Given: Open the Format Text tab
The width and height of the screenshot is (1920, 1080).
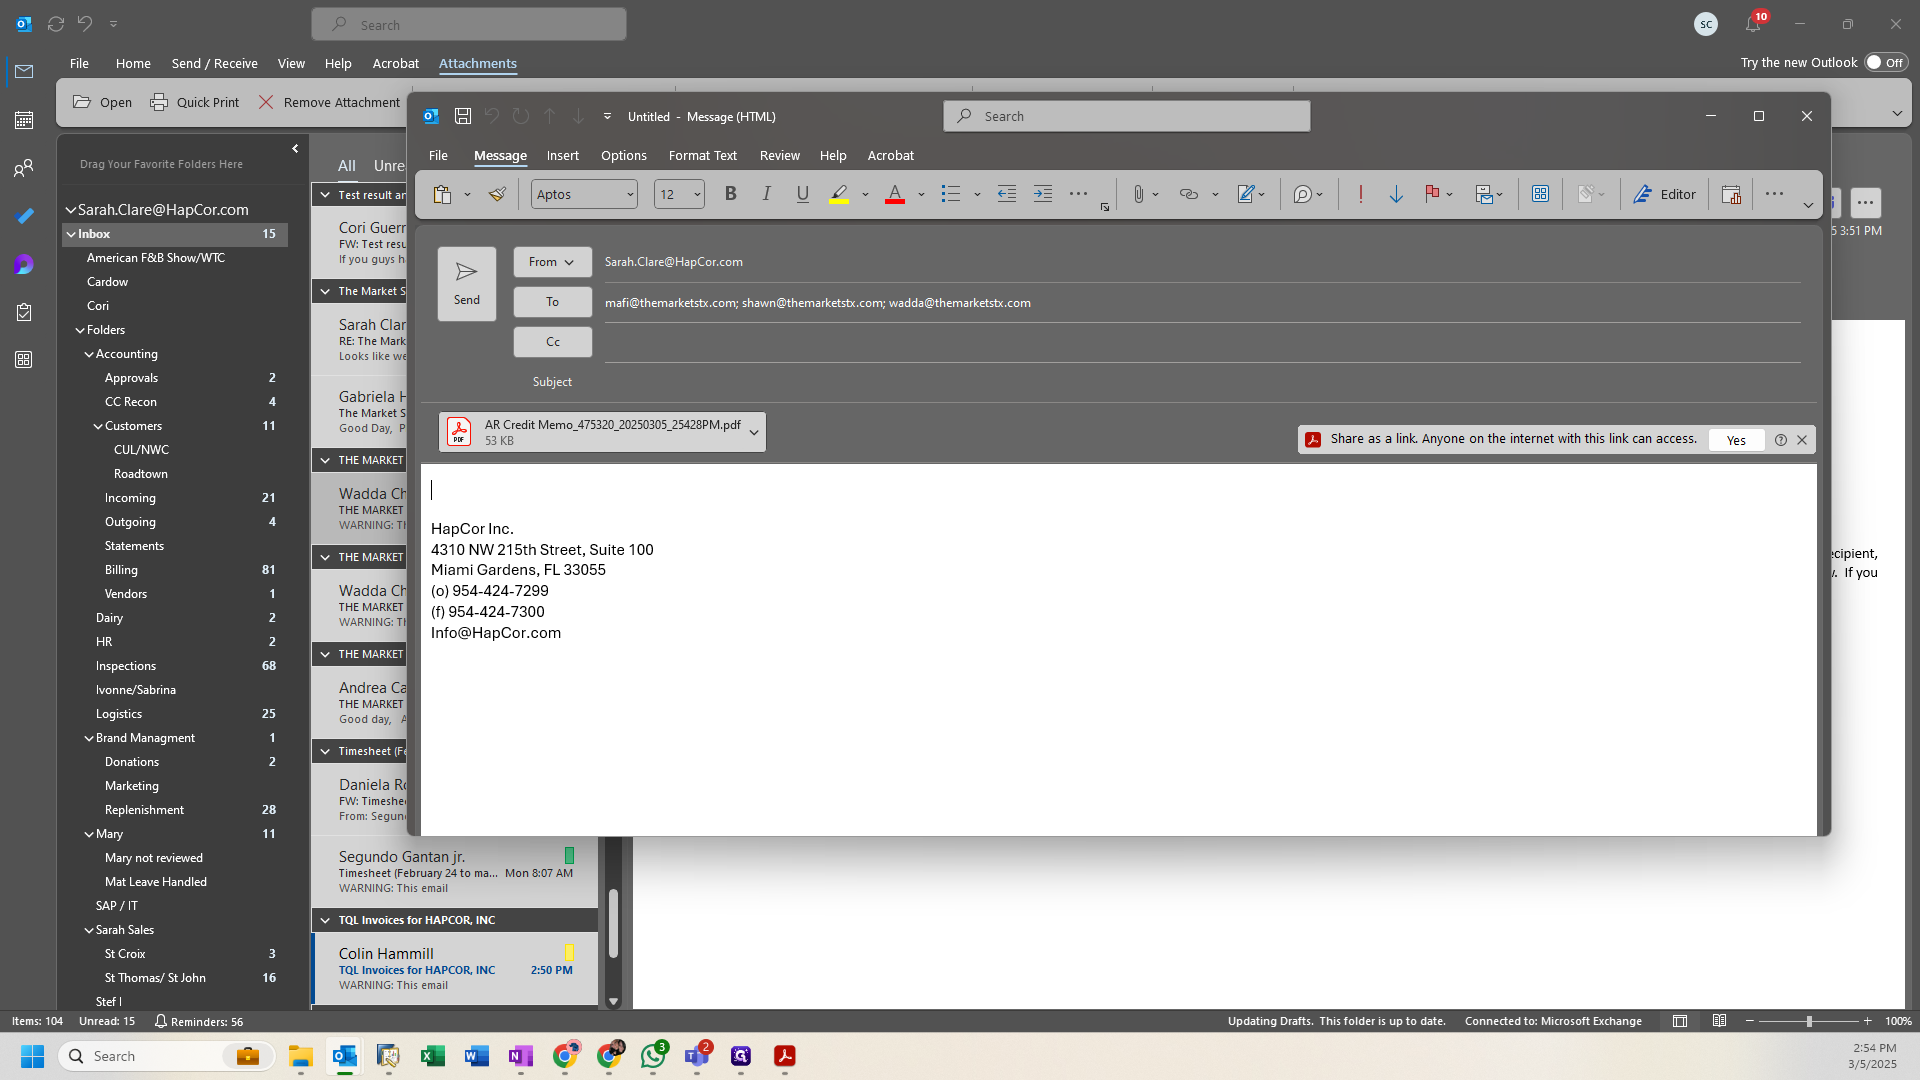Looking at the screenshot, I should pos(703,155).
